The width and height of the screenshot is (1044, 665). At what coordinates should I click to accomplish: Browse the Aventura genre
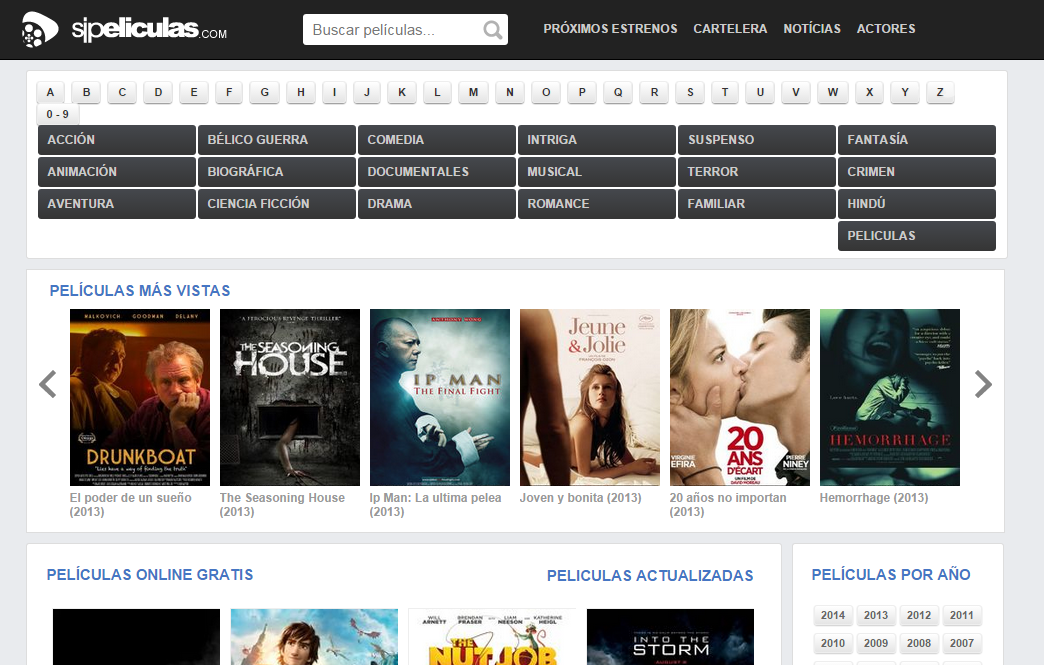coord(117,204)
